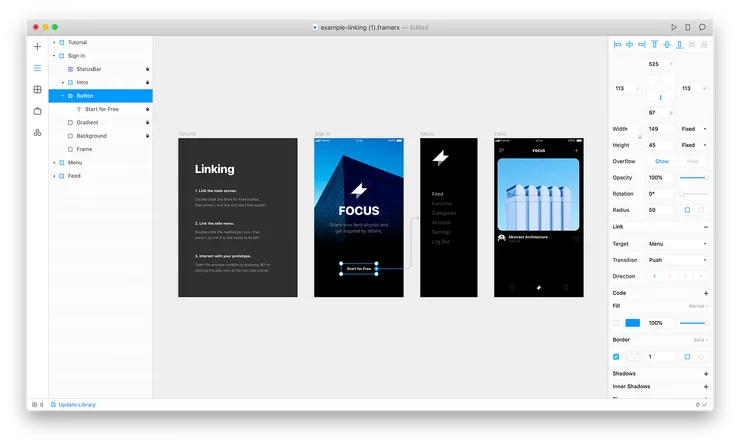Uncheck the Border checkbox

pyautogui.click(x=616, y=357)
